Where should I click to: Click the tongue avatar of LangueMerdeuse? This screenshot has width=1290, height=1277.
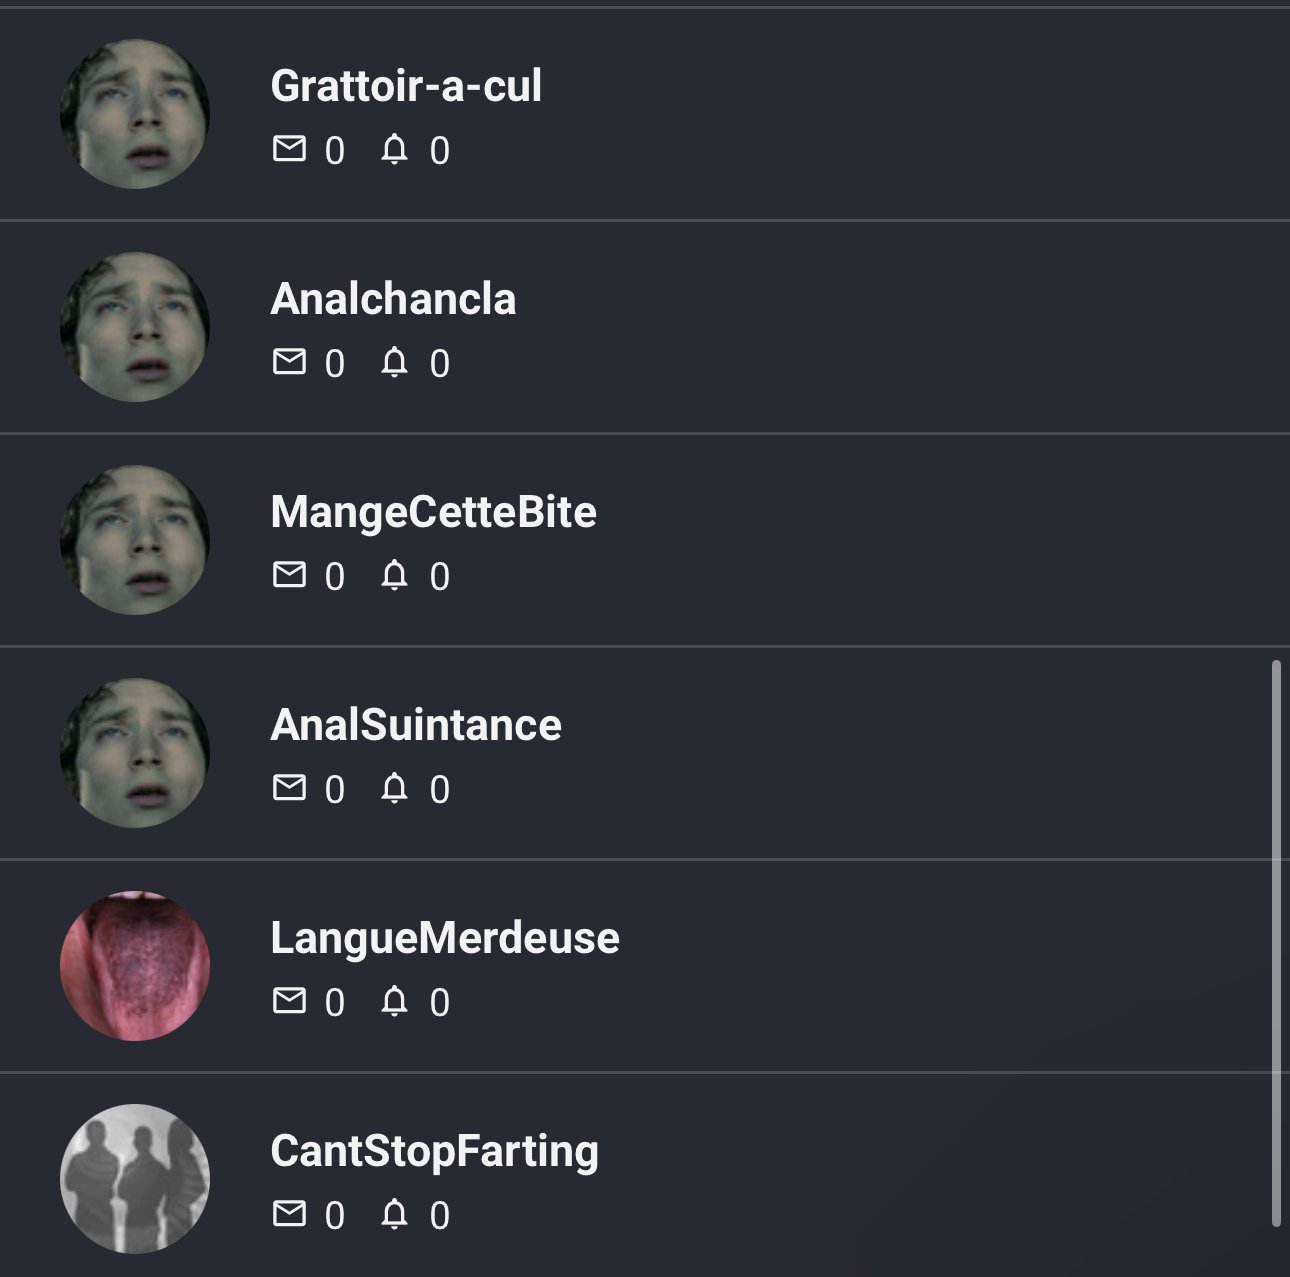[135, 966]
